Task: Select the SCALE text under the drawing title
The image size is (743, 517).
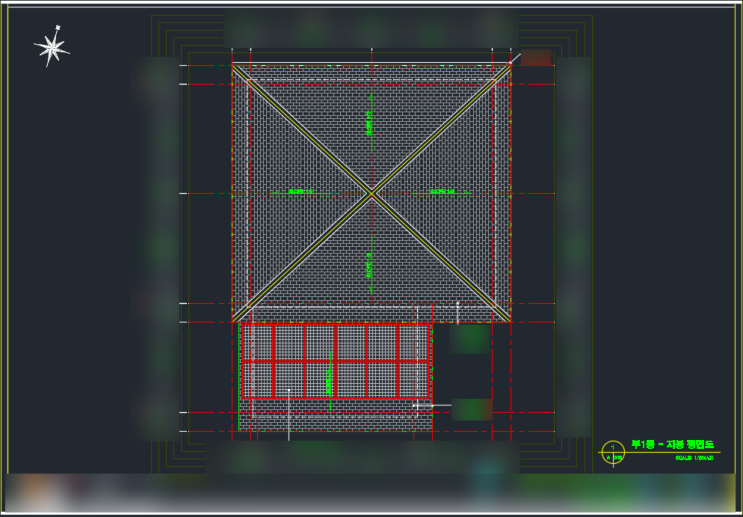Action: 694,458
